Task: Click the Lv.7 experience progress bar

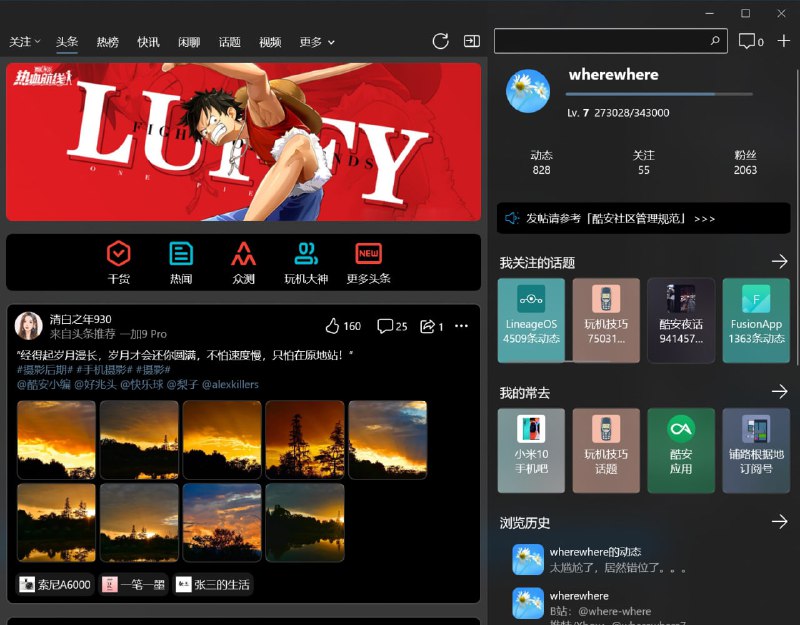Action: click(x=660, y=95)
